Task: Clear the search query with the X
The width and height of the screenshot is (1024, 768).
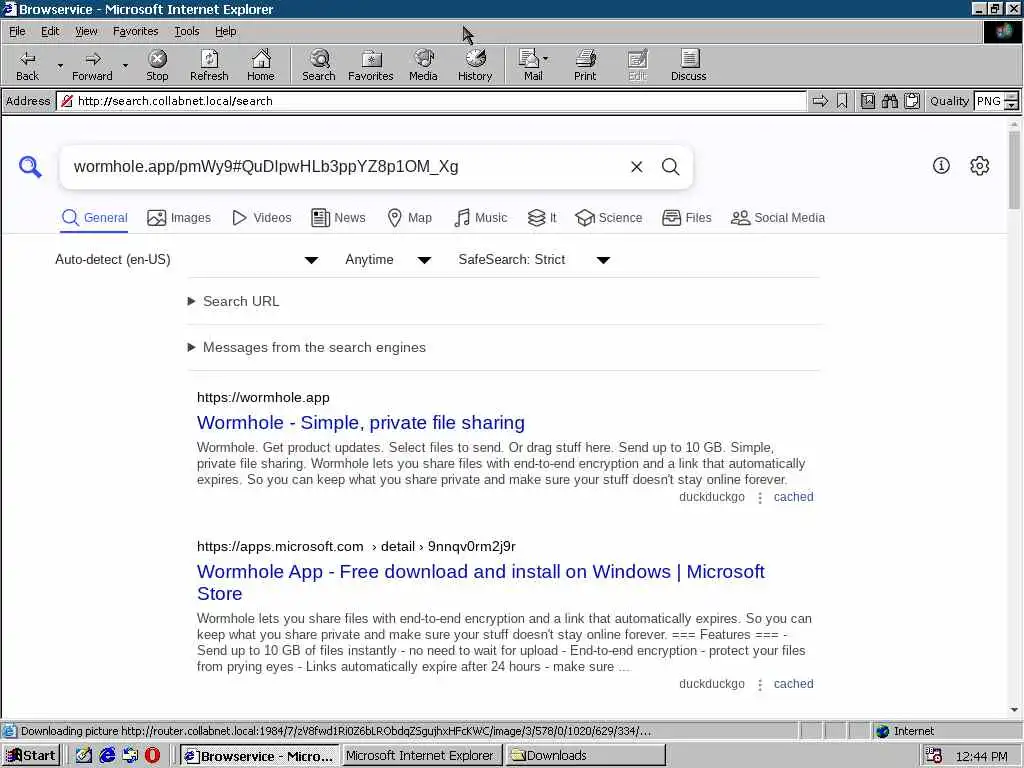Action: (x=637, y=167)
